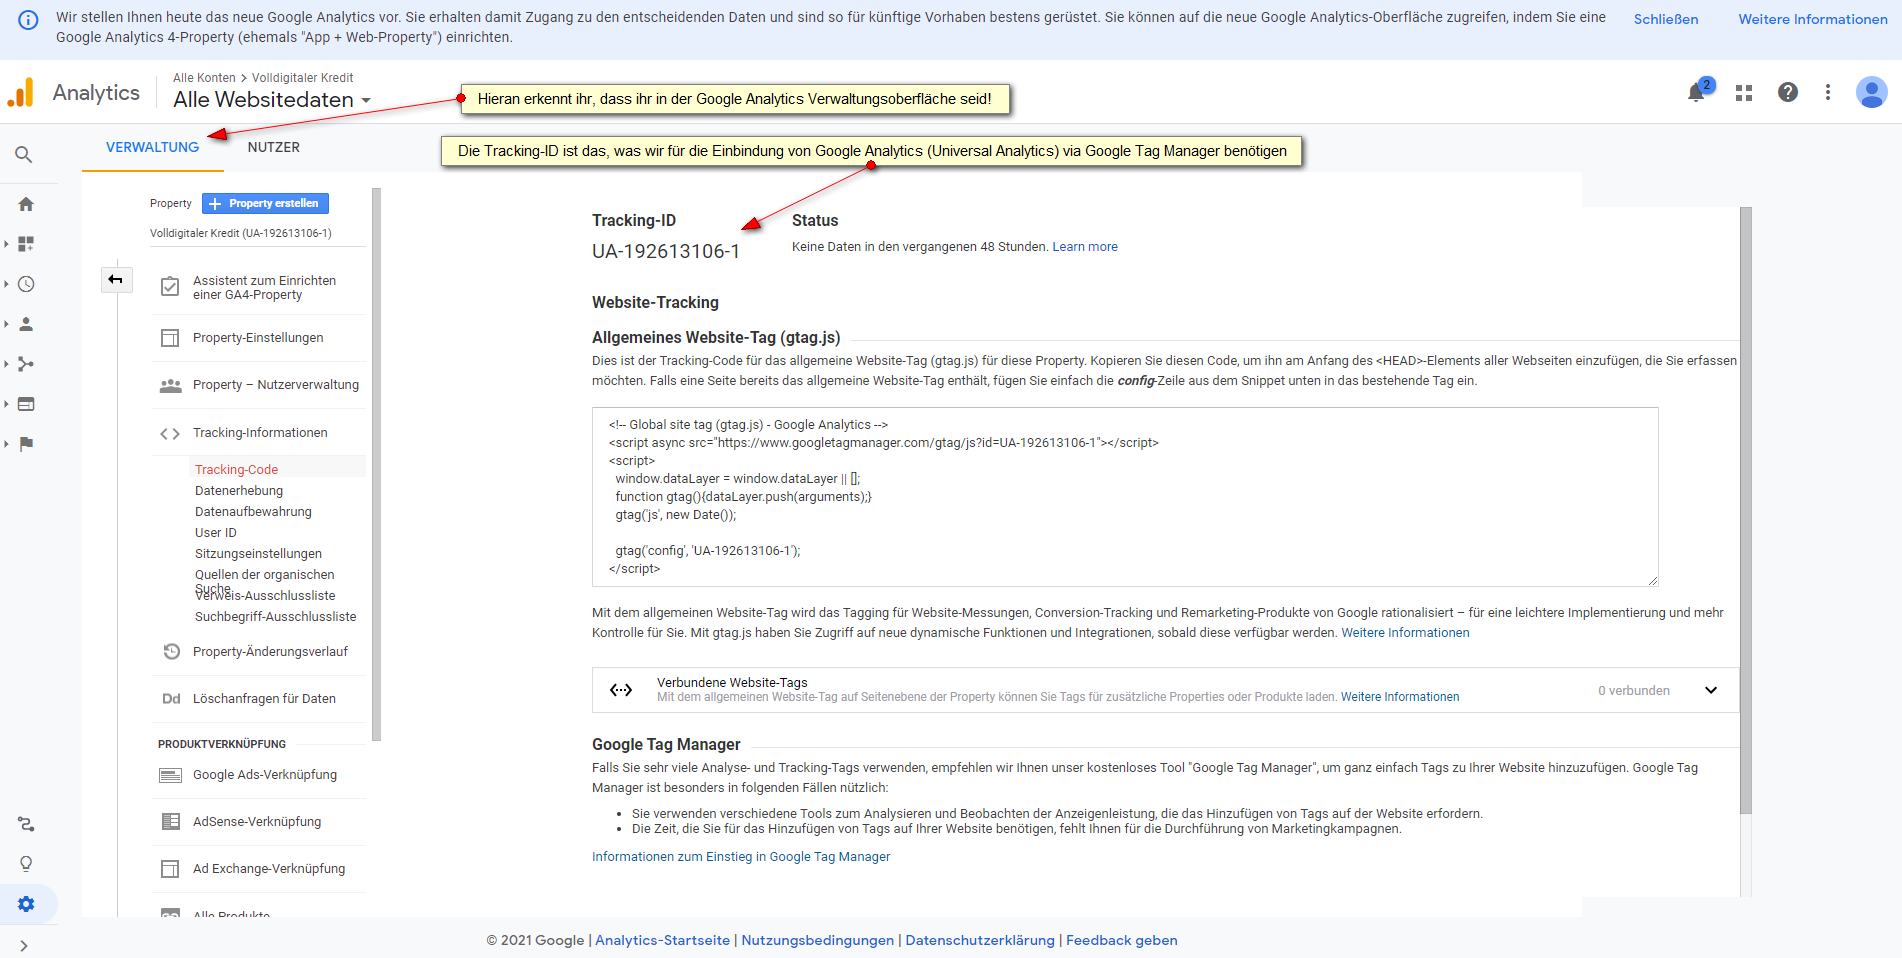Open Assistent zum Einrichten einer GA4-Property
This screenshot has height=958, width=1902.
[258, 288]
